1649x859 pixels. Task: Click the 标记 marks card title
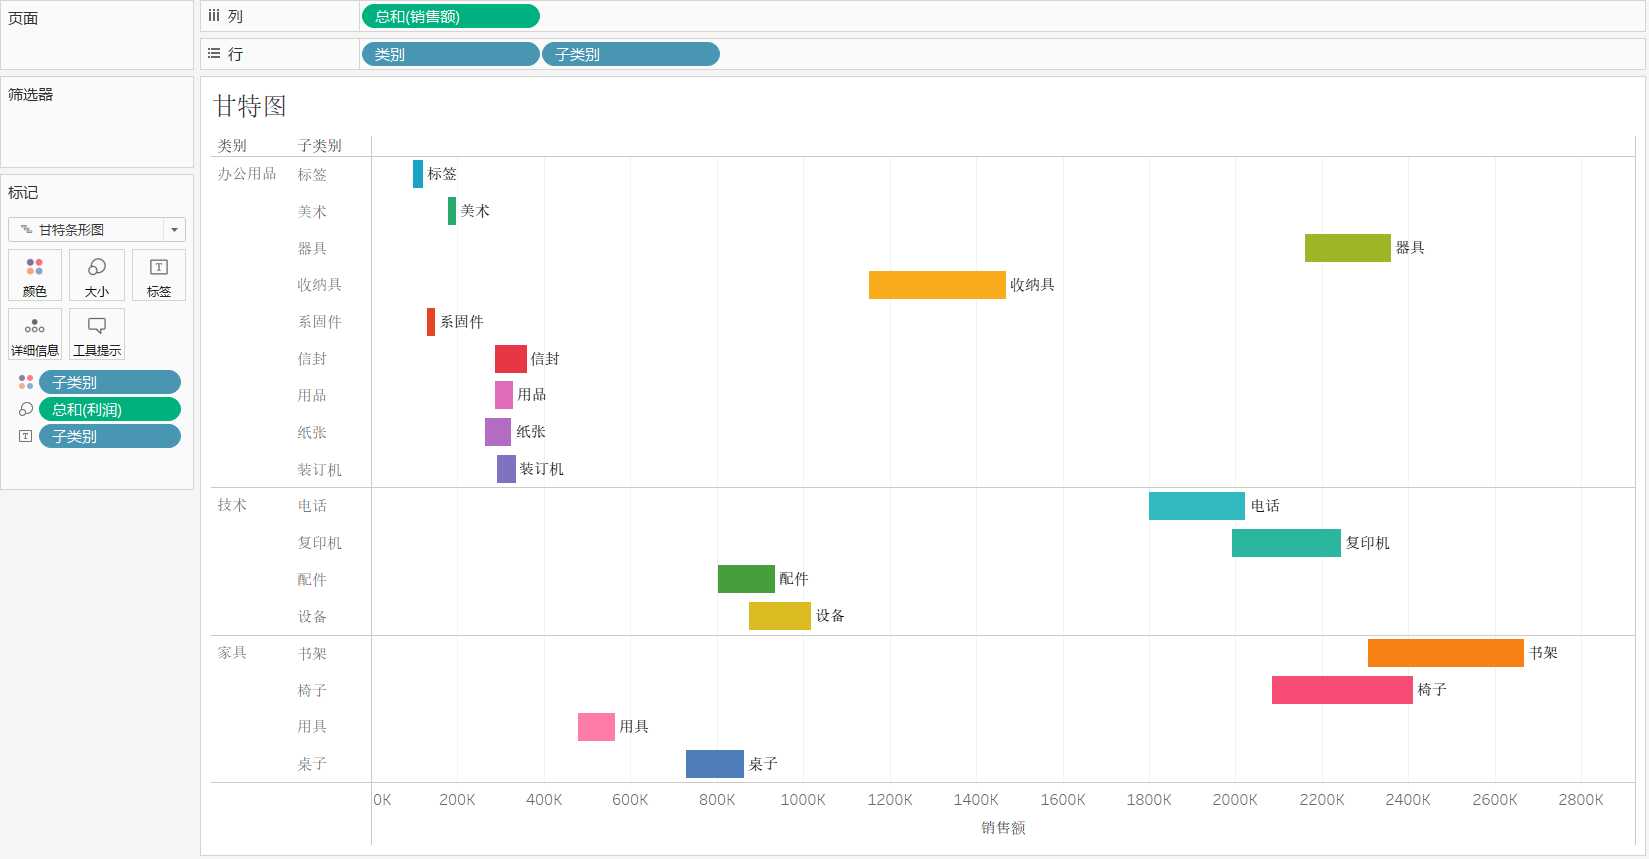coord(23,193)
